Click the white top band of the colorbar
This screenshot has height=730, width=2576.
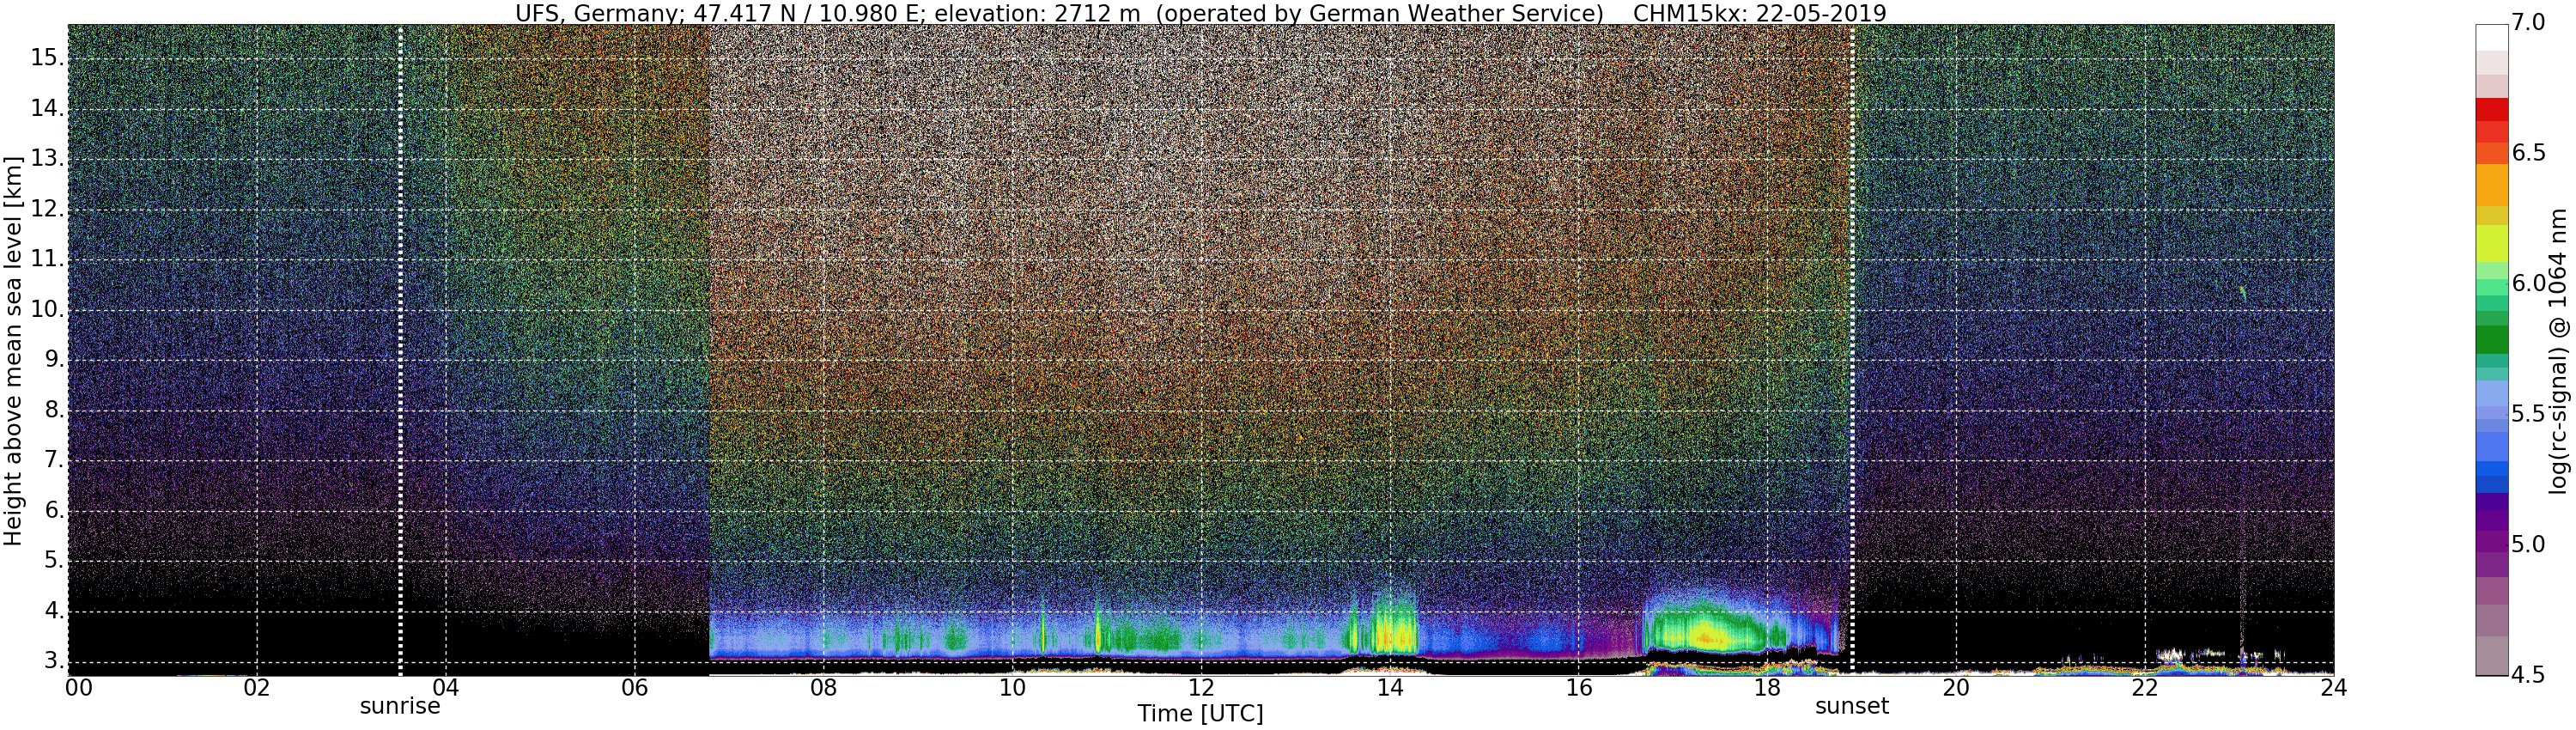(2492, 37)
